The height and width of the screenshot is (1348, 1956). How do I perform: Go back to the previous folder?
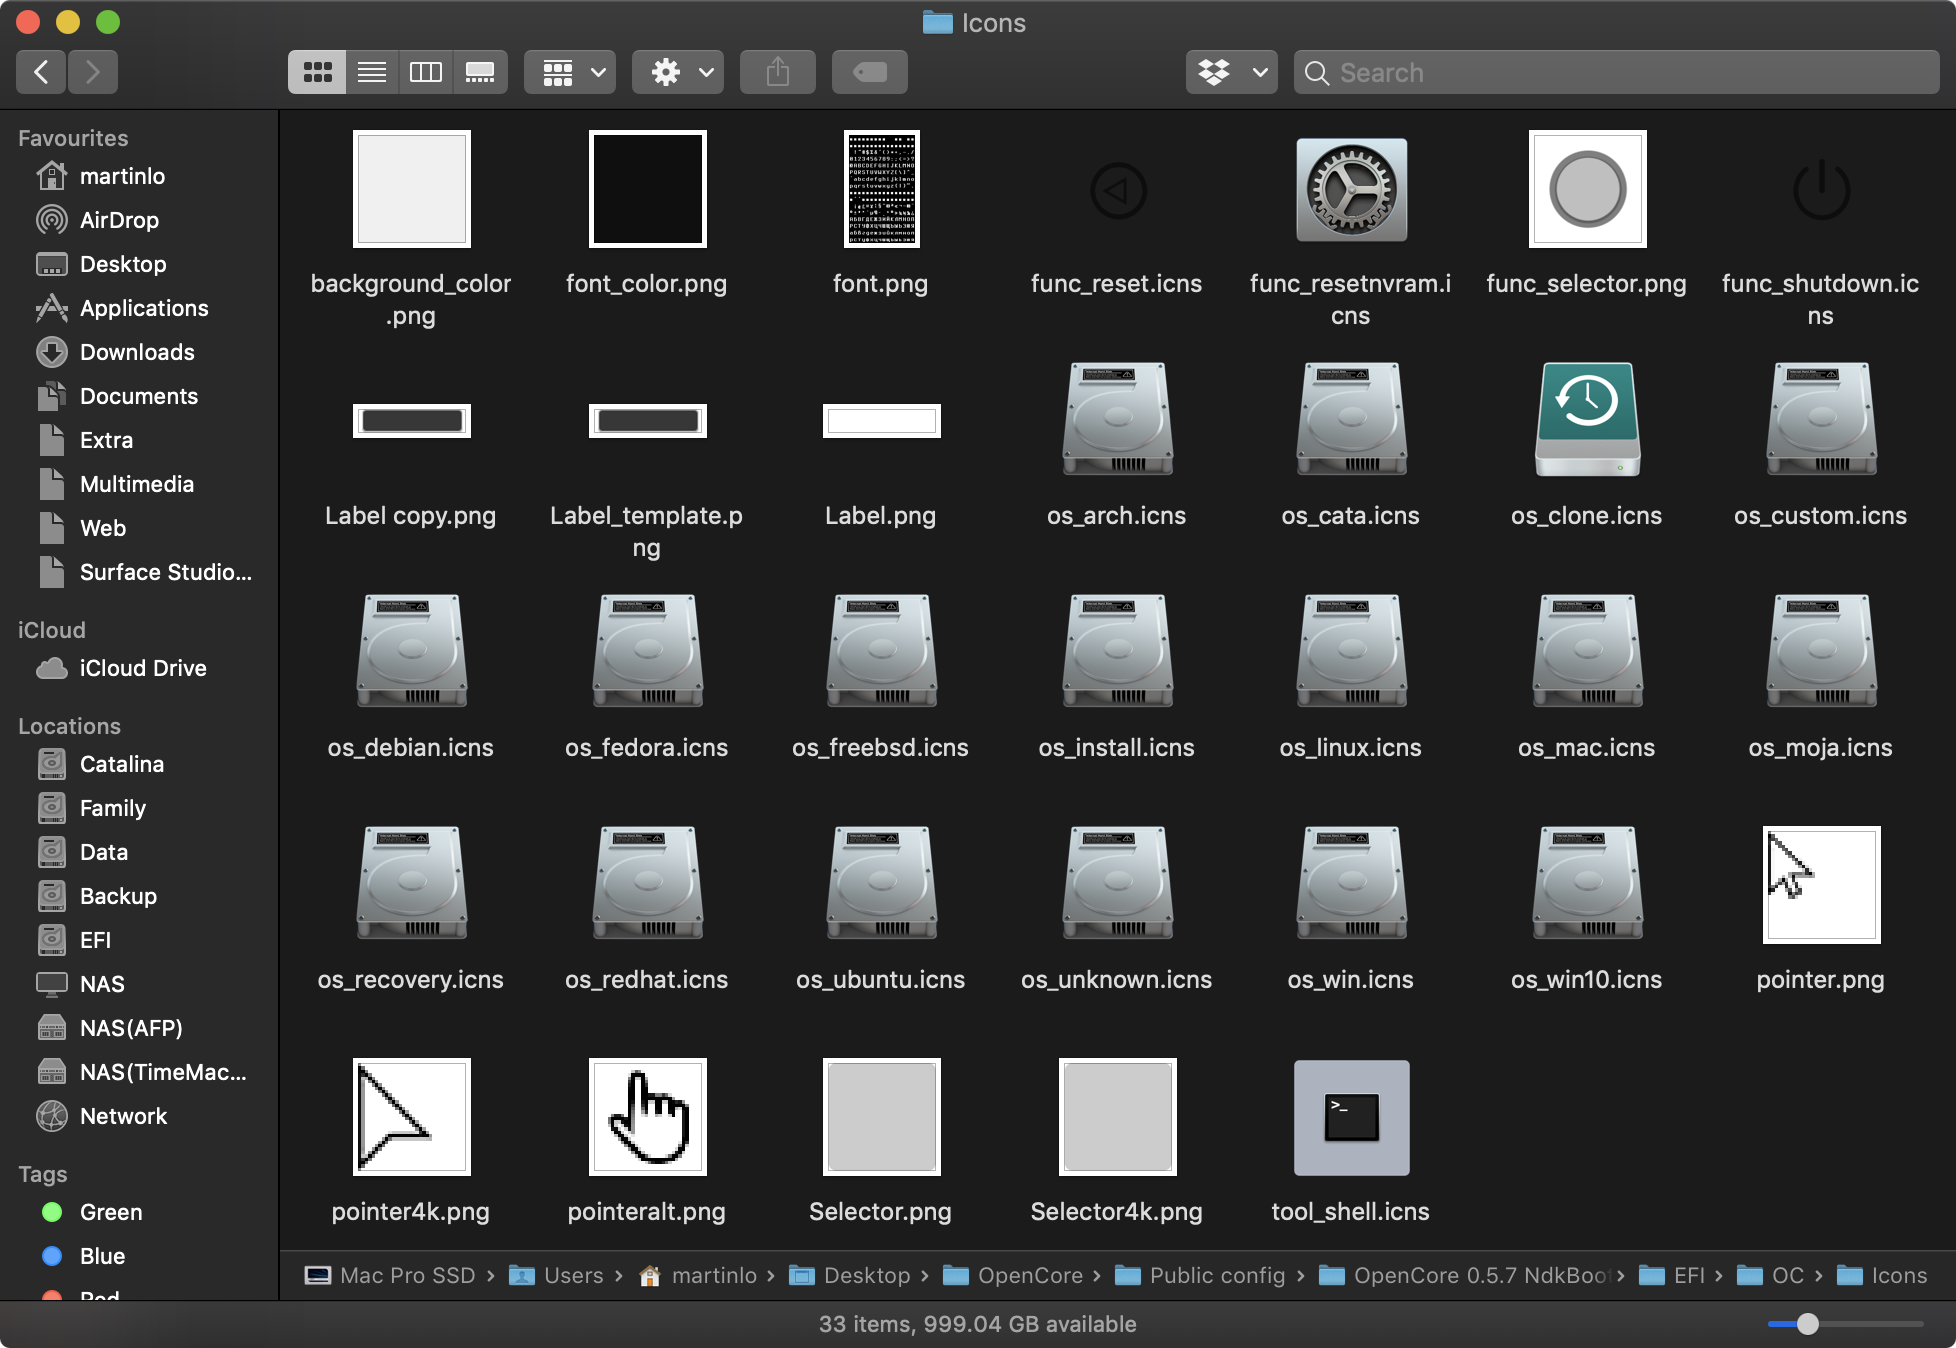click(41, 72)
